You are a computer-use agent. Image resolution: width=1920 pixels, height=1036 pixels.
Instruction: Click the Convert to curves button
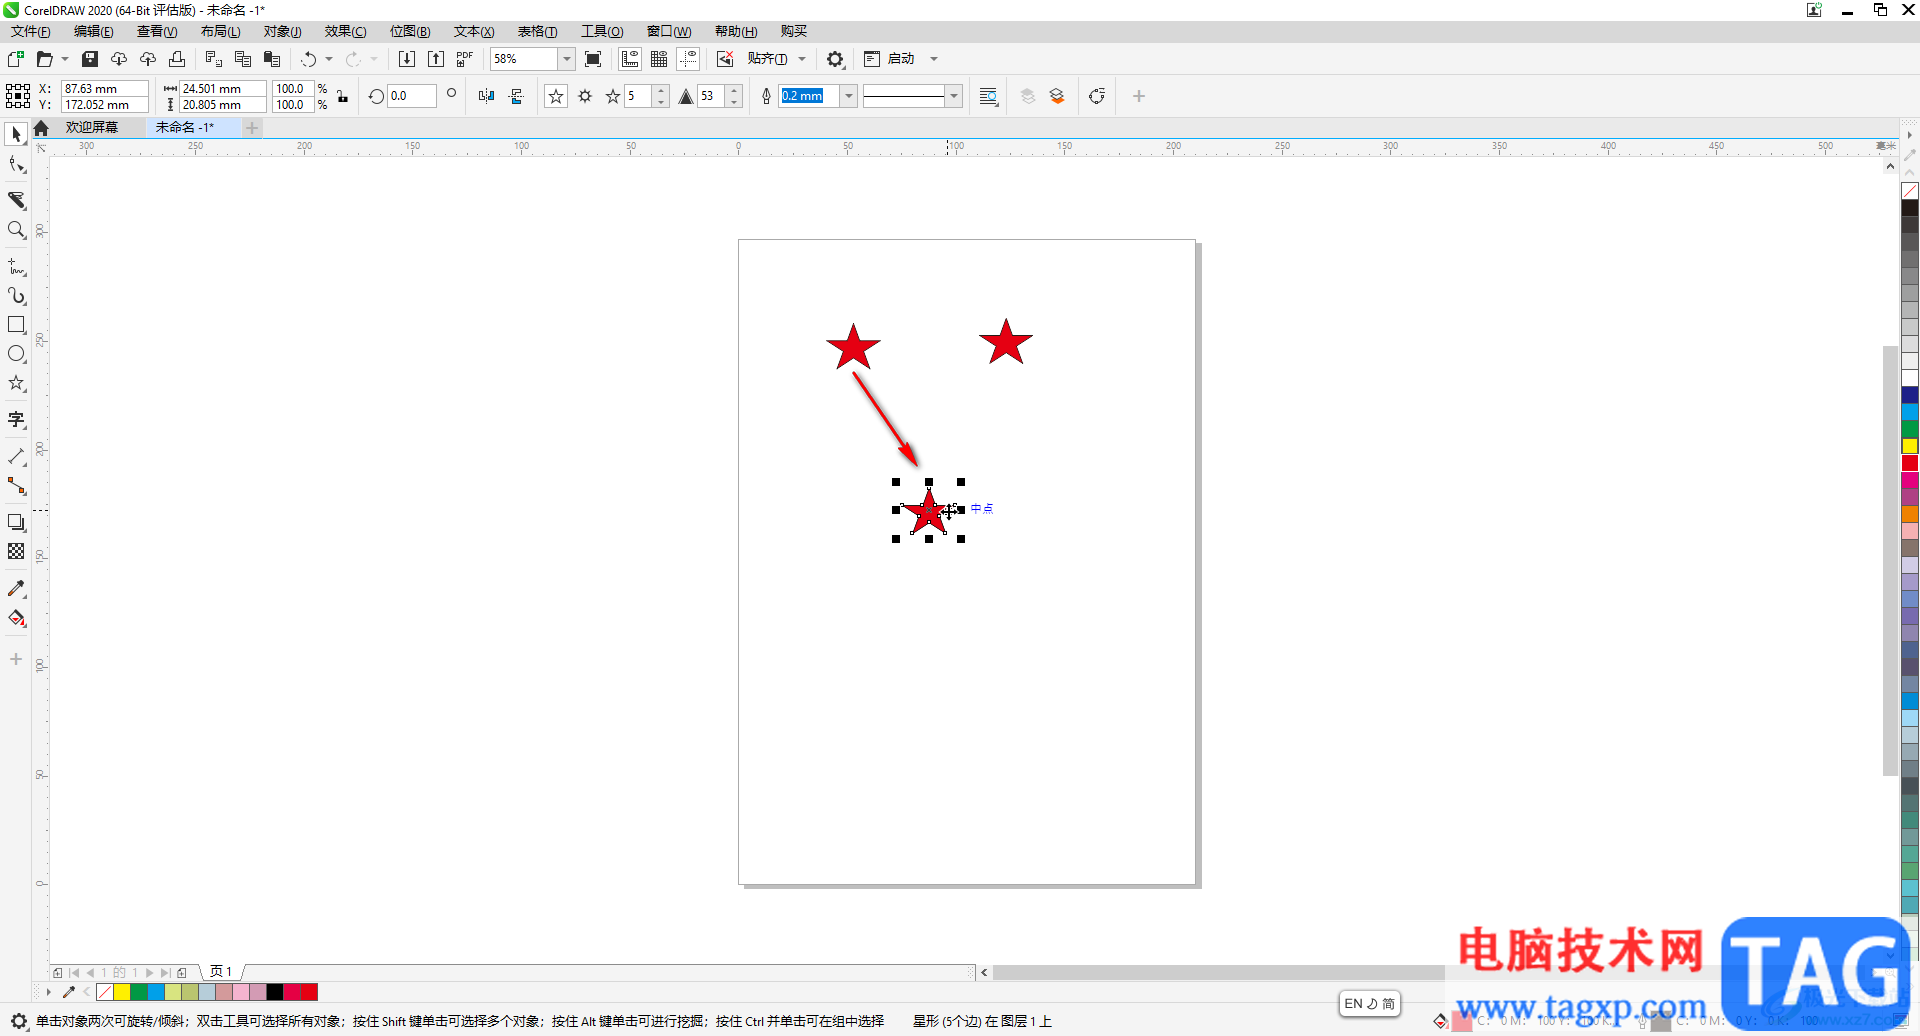coord(1097,96)
